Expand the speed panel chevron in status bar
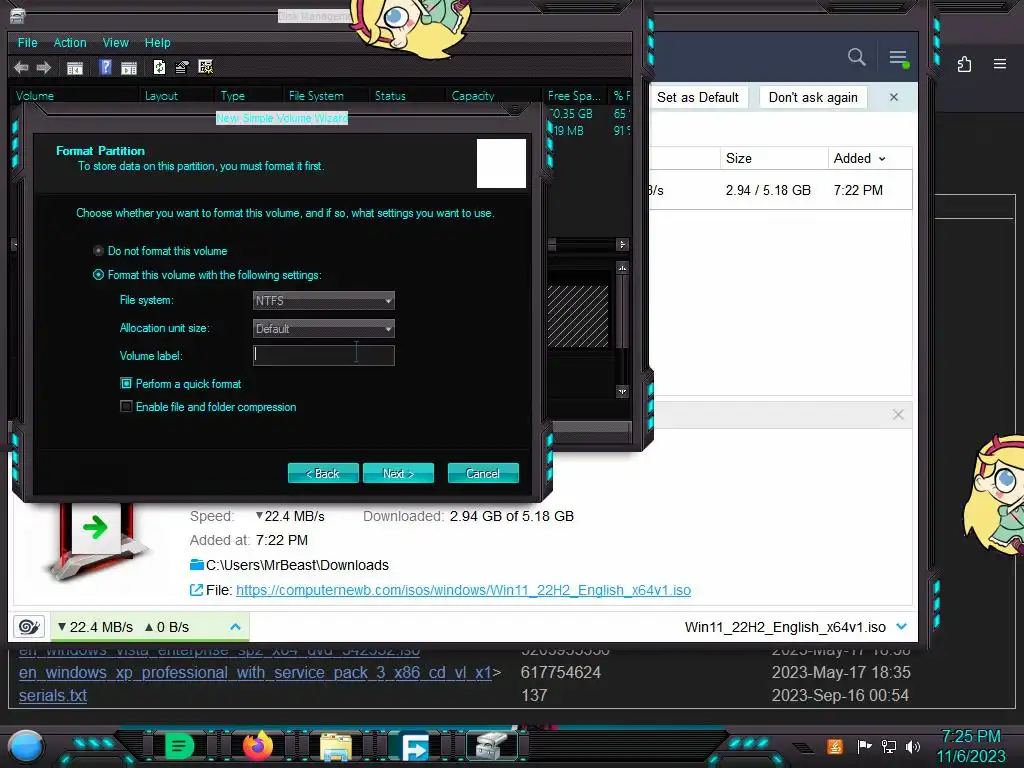This screenshot has height=768, width=1024. [235, 627]
